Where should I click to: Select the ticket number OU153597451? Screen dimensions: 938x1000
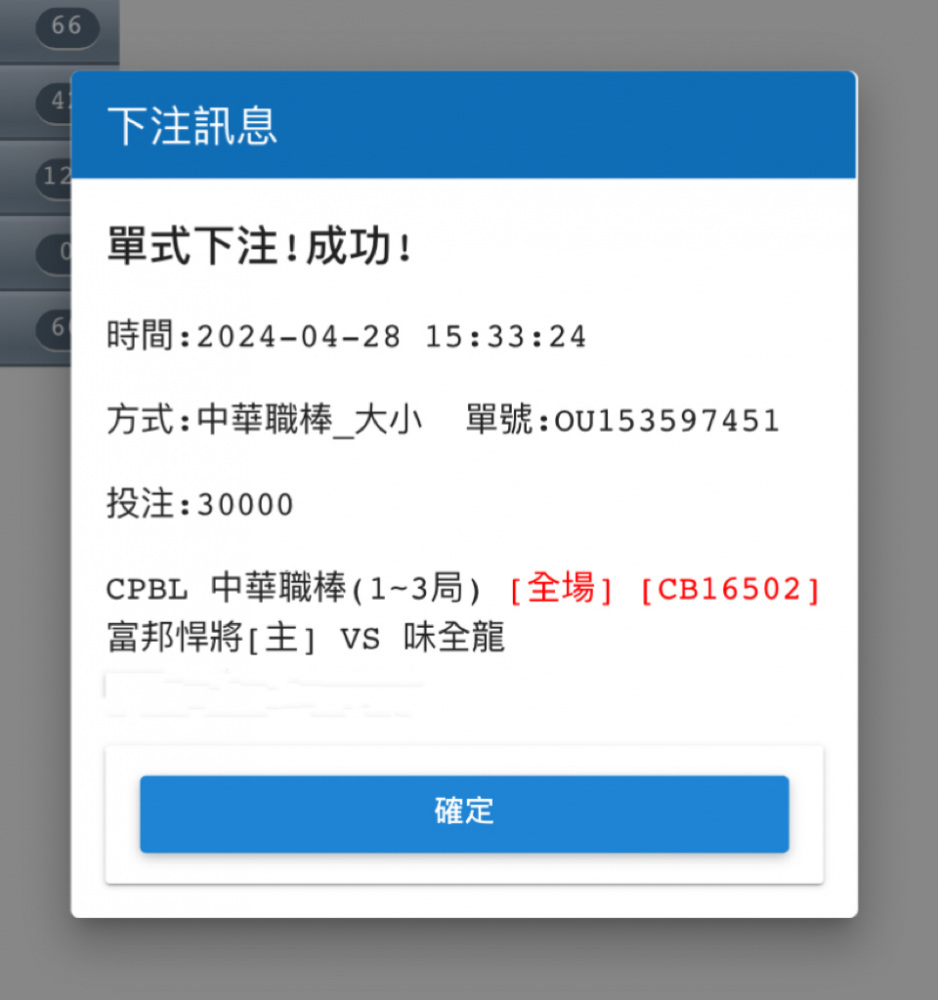pyautogui.click(x=667, y=421)
